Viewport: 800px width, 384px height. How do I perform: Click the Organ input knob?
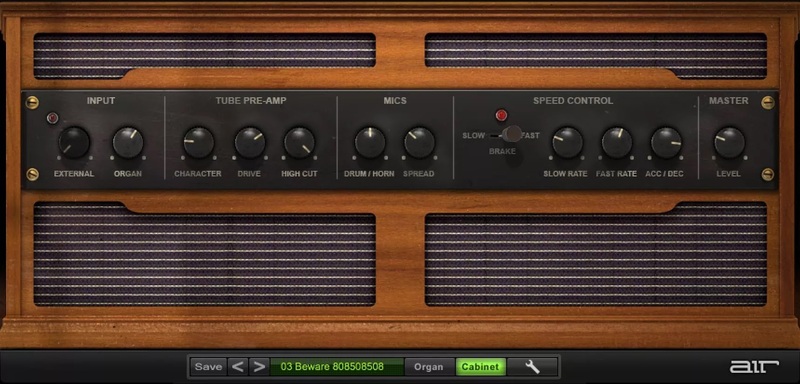(x=128, y=142)
